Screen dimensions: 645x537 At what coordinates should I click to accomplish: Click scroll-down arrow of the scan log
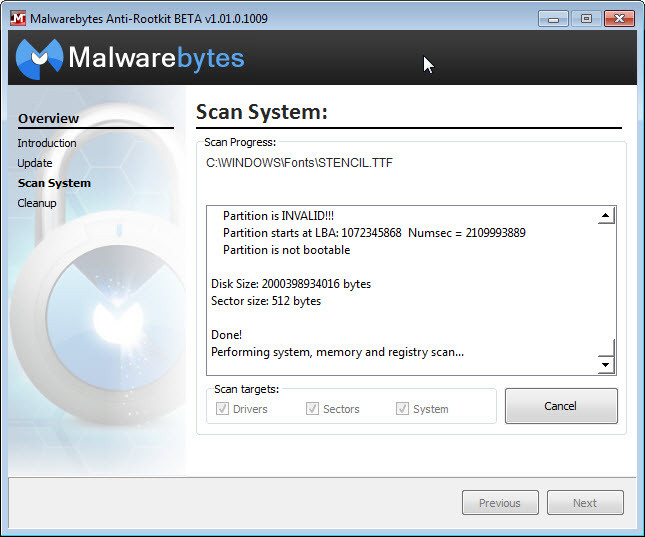[606, 365]
